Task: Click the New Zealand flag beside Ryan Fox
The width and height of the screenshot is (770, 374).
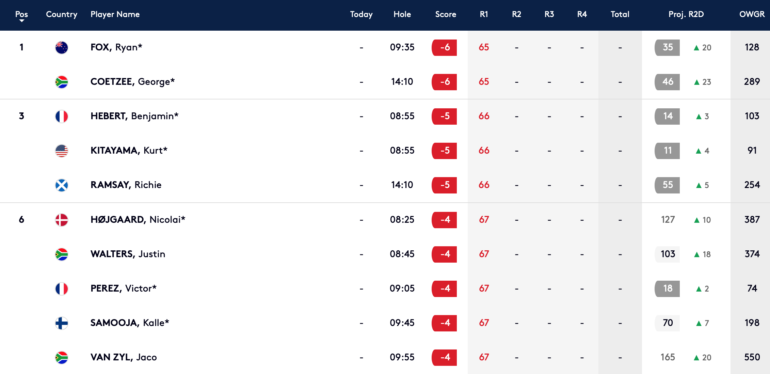Action: (x=61, y=48)
